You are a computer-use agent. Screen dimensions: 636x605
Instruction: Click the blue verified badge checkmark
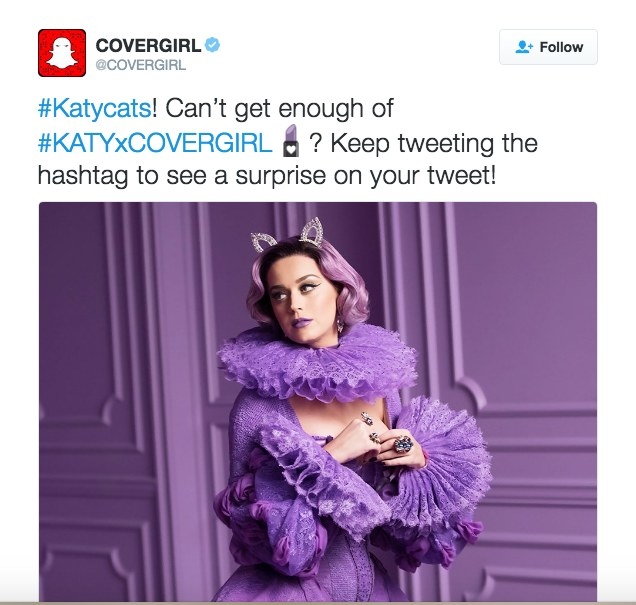tap(212, 45)
